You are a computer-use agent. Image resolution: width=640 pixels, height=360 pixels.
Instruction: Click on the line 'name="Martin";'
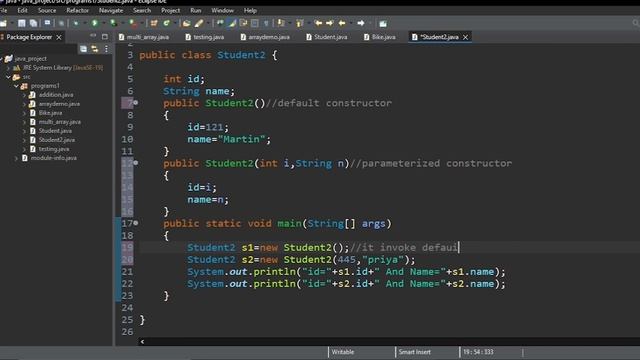(229, 139)
